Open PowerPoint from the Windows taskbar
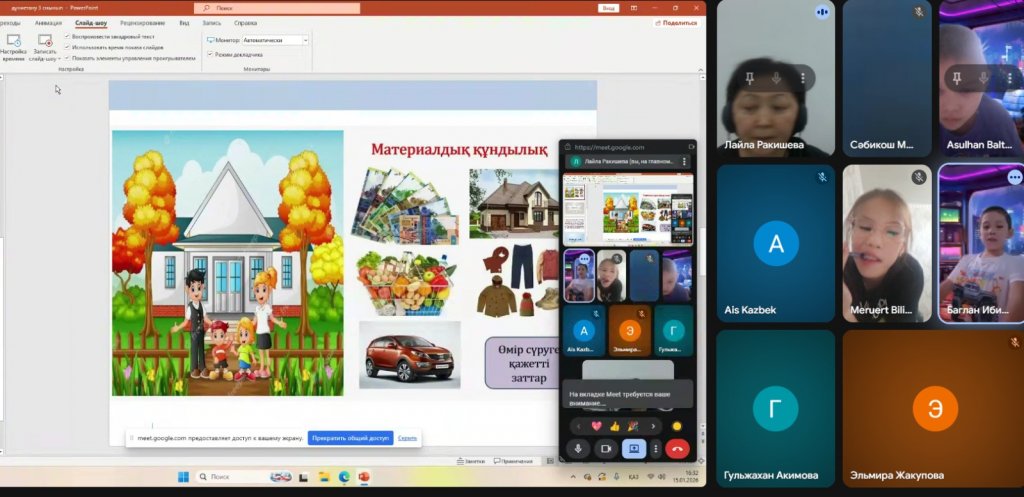 [x=364, y=477]
